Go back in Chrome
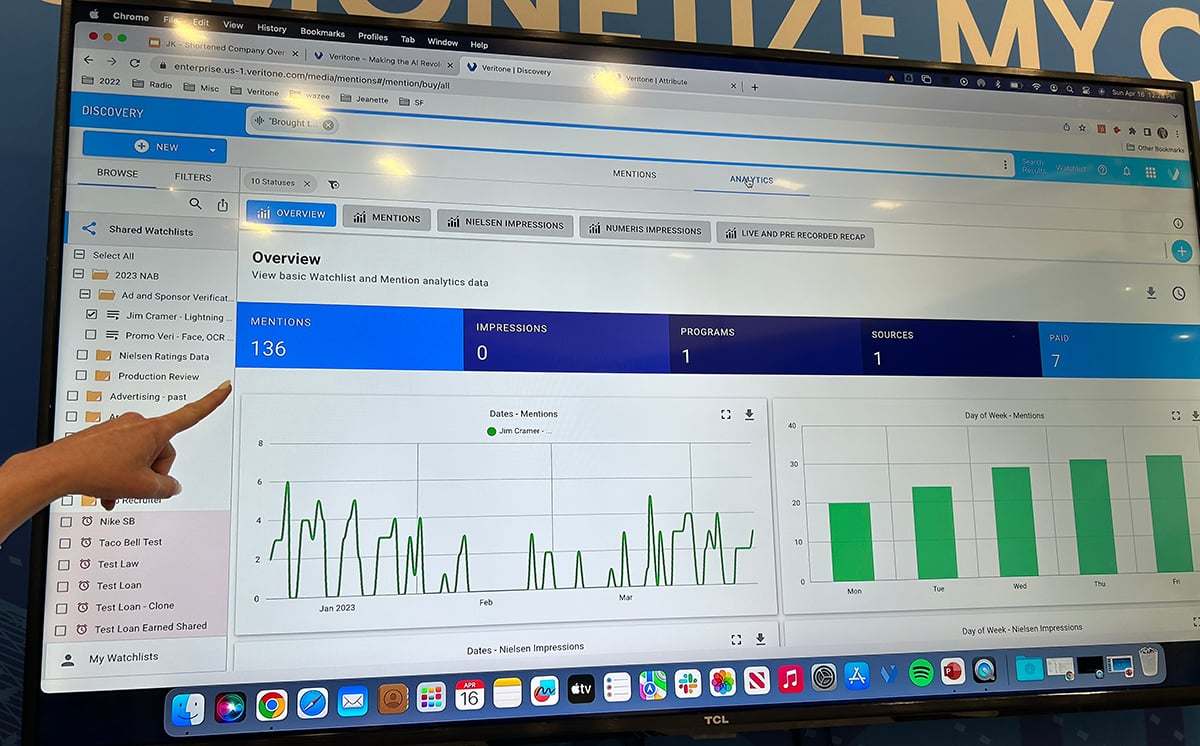Image resolution: width=1200 pixels, height=746 pixels. [x=88, y=60]
